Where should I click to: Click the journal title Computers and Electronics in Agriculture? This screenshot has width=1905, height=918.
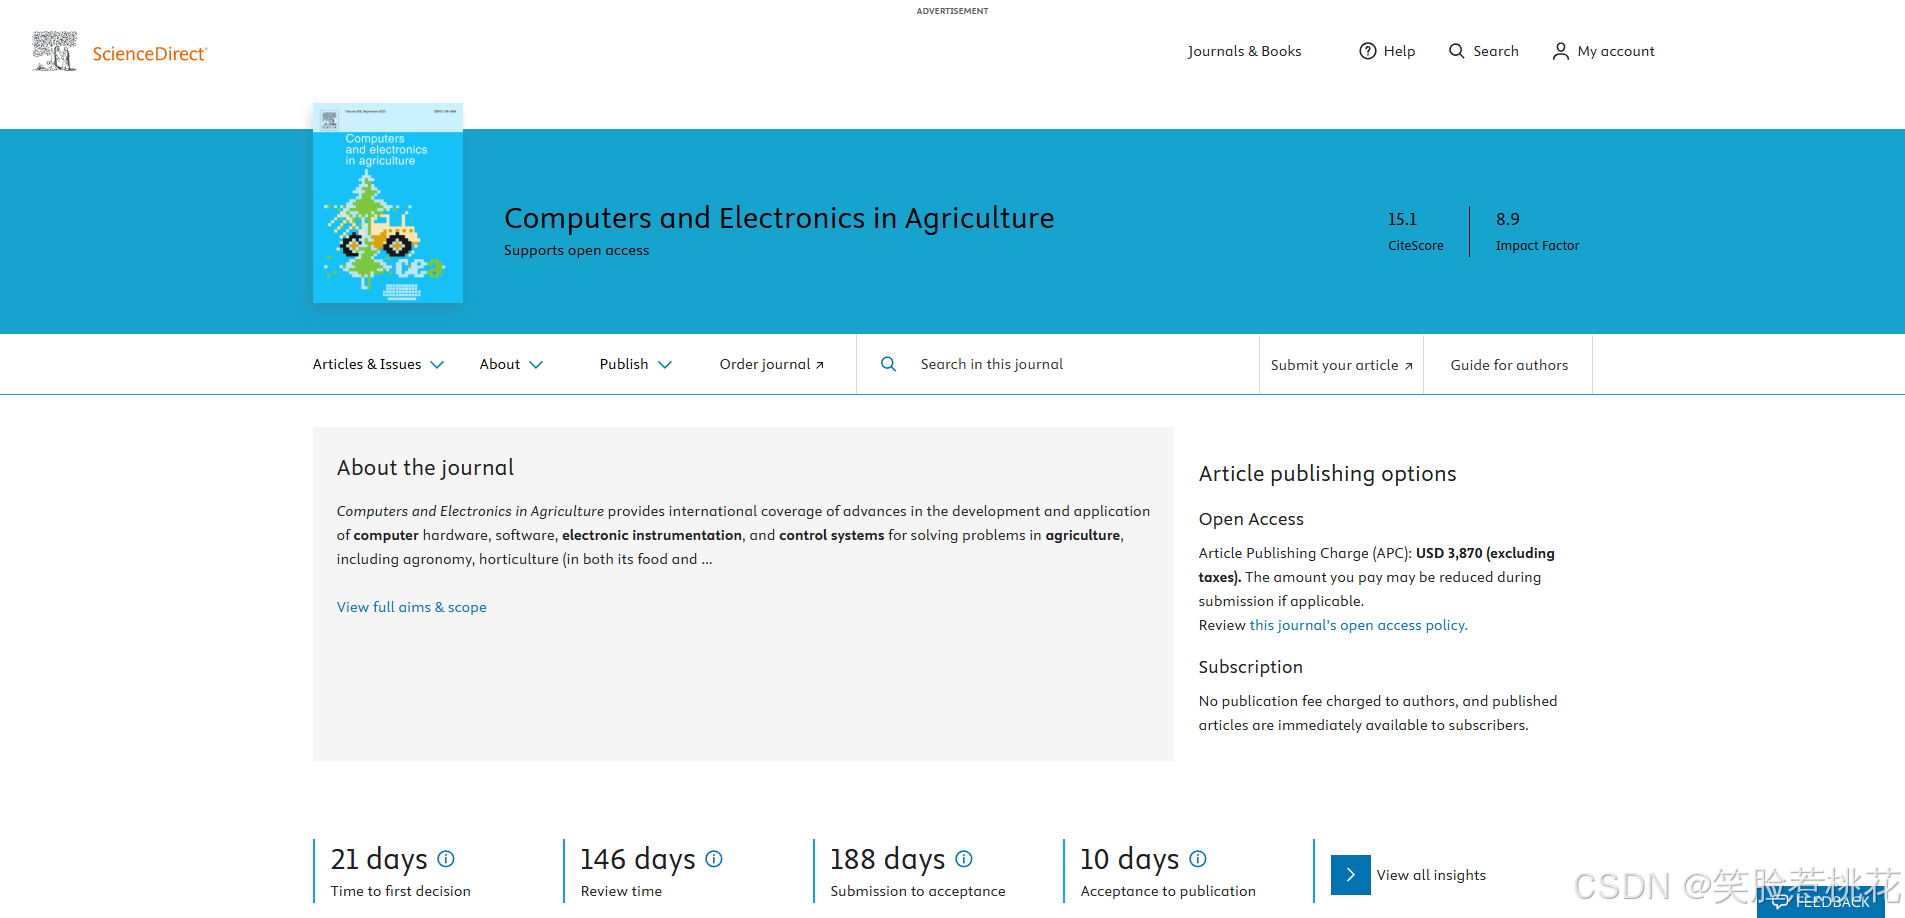pos(779,218)
